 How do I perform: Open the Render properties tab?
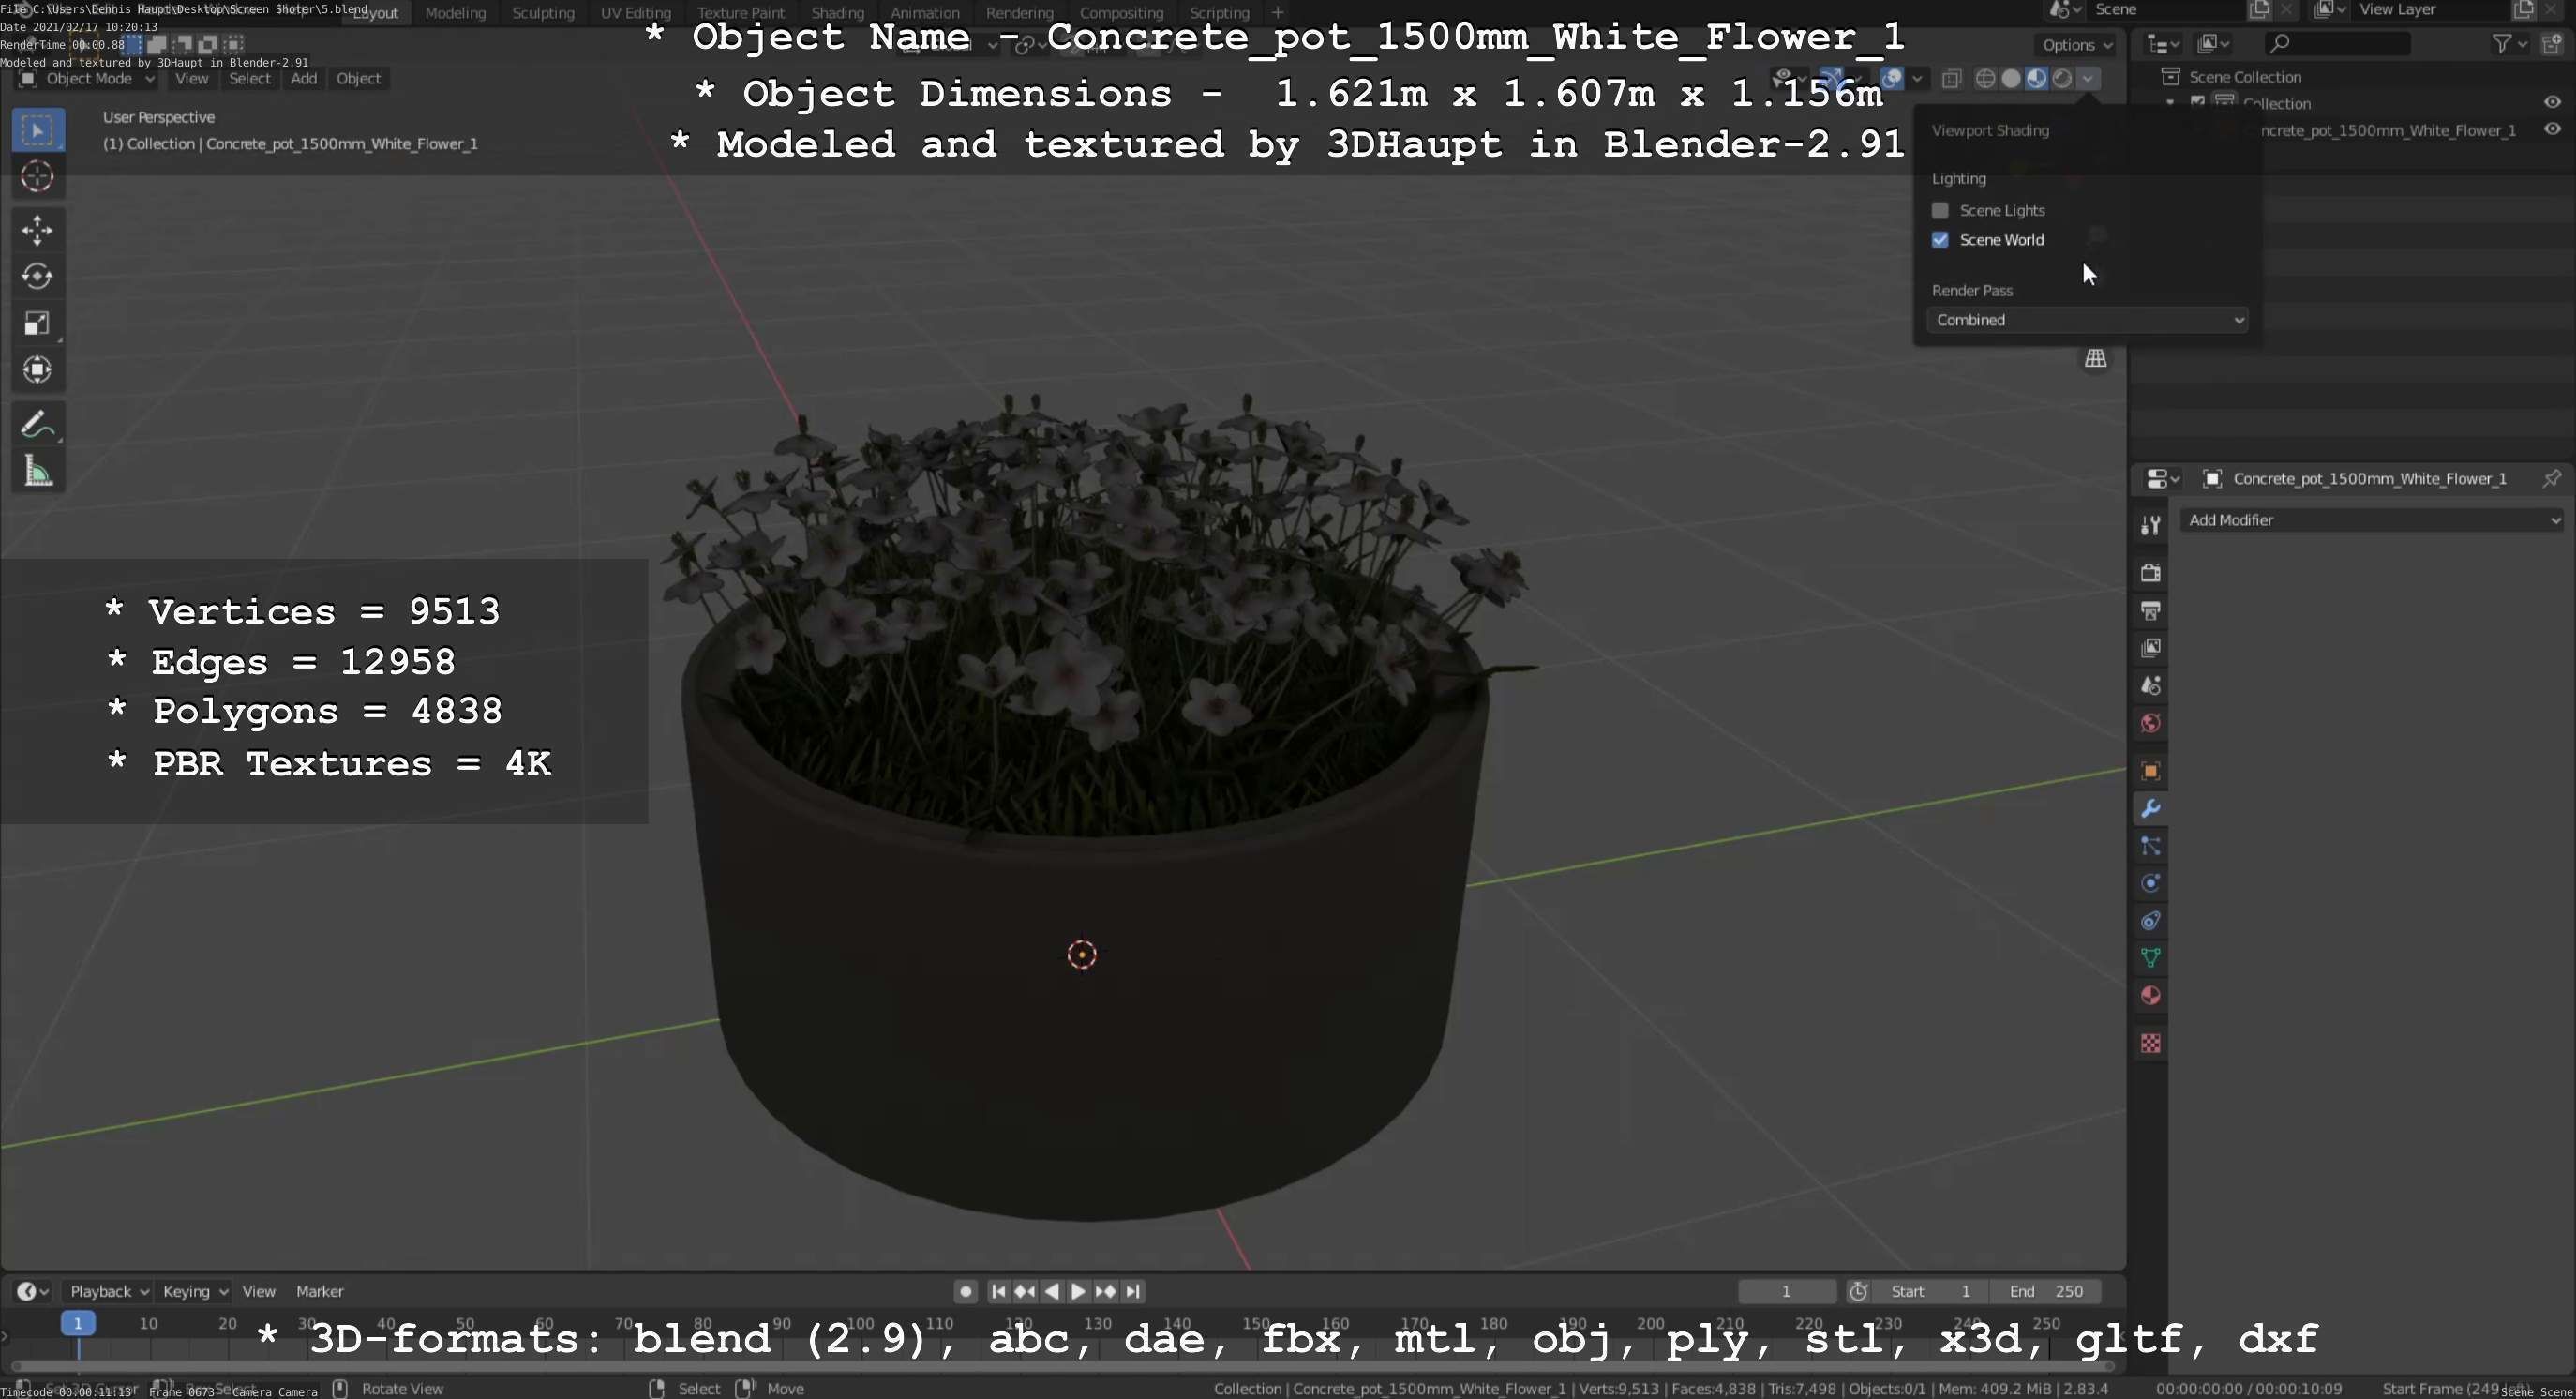pyautogui.click(x=2150, y=573)
